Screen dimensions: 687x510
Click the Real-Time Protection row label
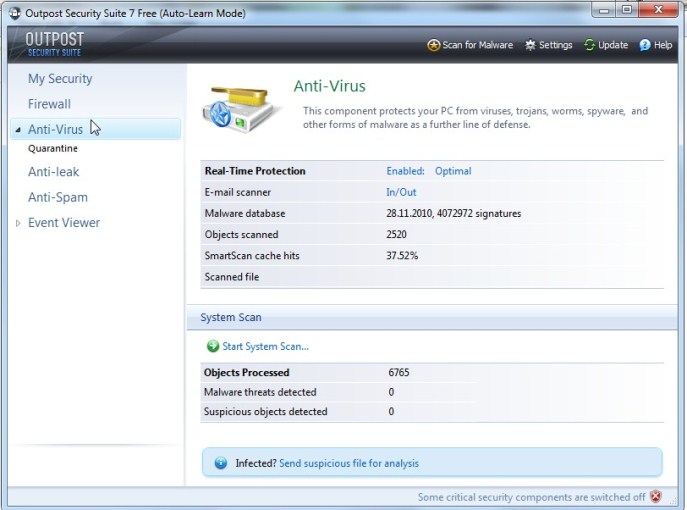tap(255, 171)
